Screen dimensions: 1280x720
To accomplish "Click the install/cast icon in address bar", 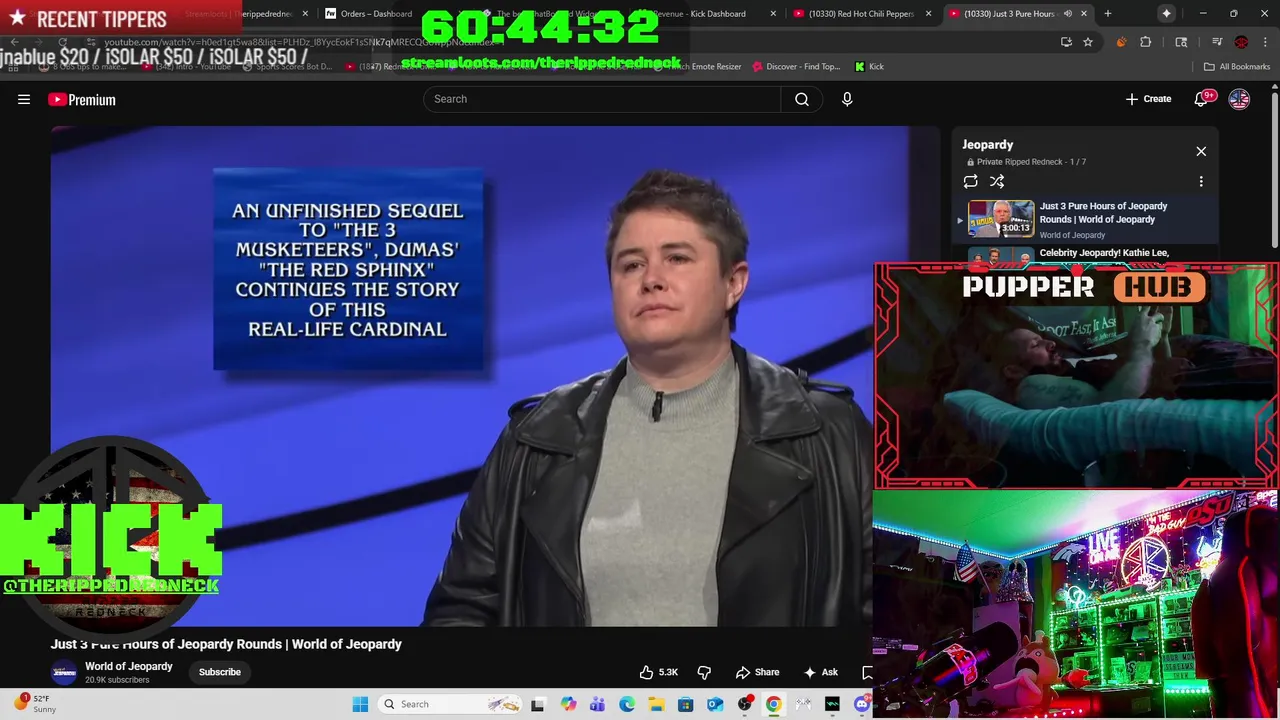I will [1066, 42].
